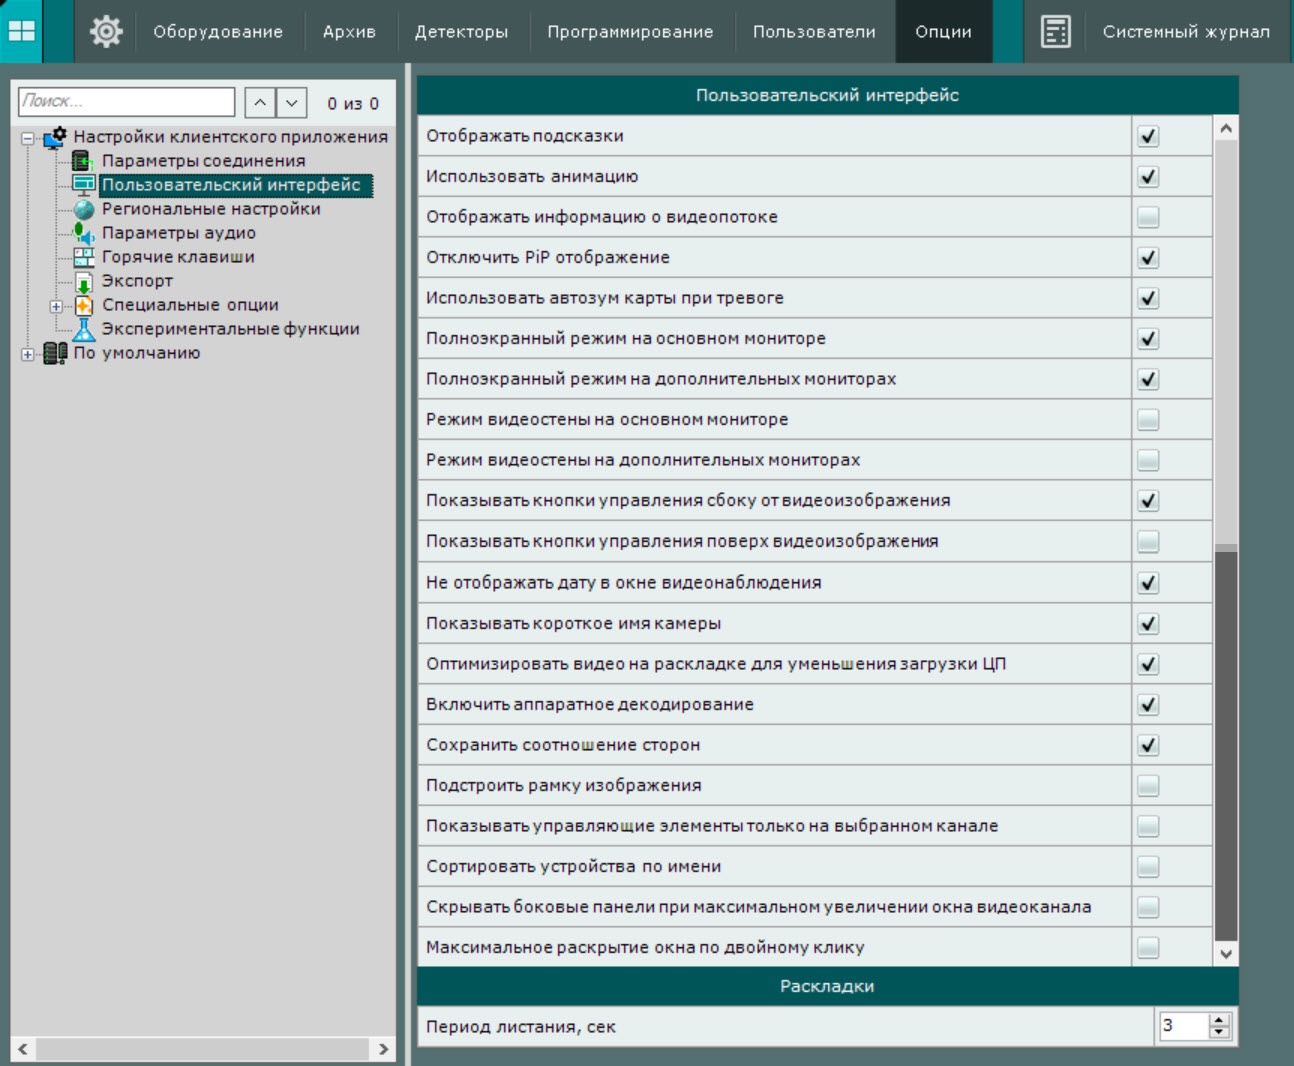This screenshot has width=1294, height=1066.
Task: Click the Поиск search input field
Action: point(126,101)
